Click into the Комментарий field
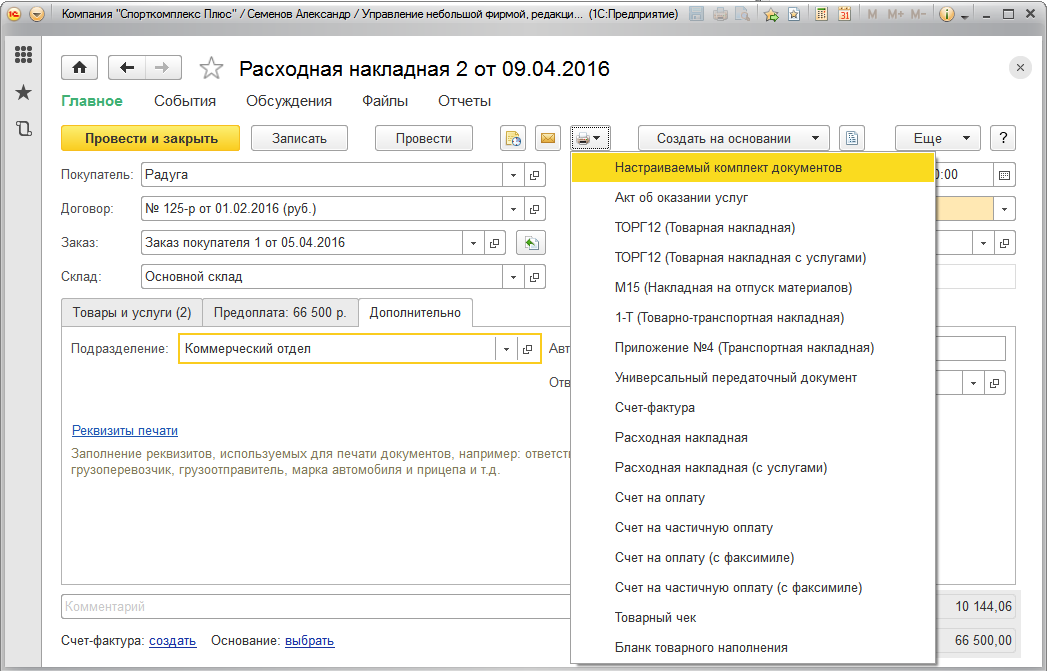 click(310, 607)
